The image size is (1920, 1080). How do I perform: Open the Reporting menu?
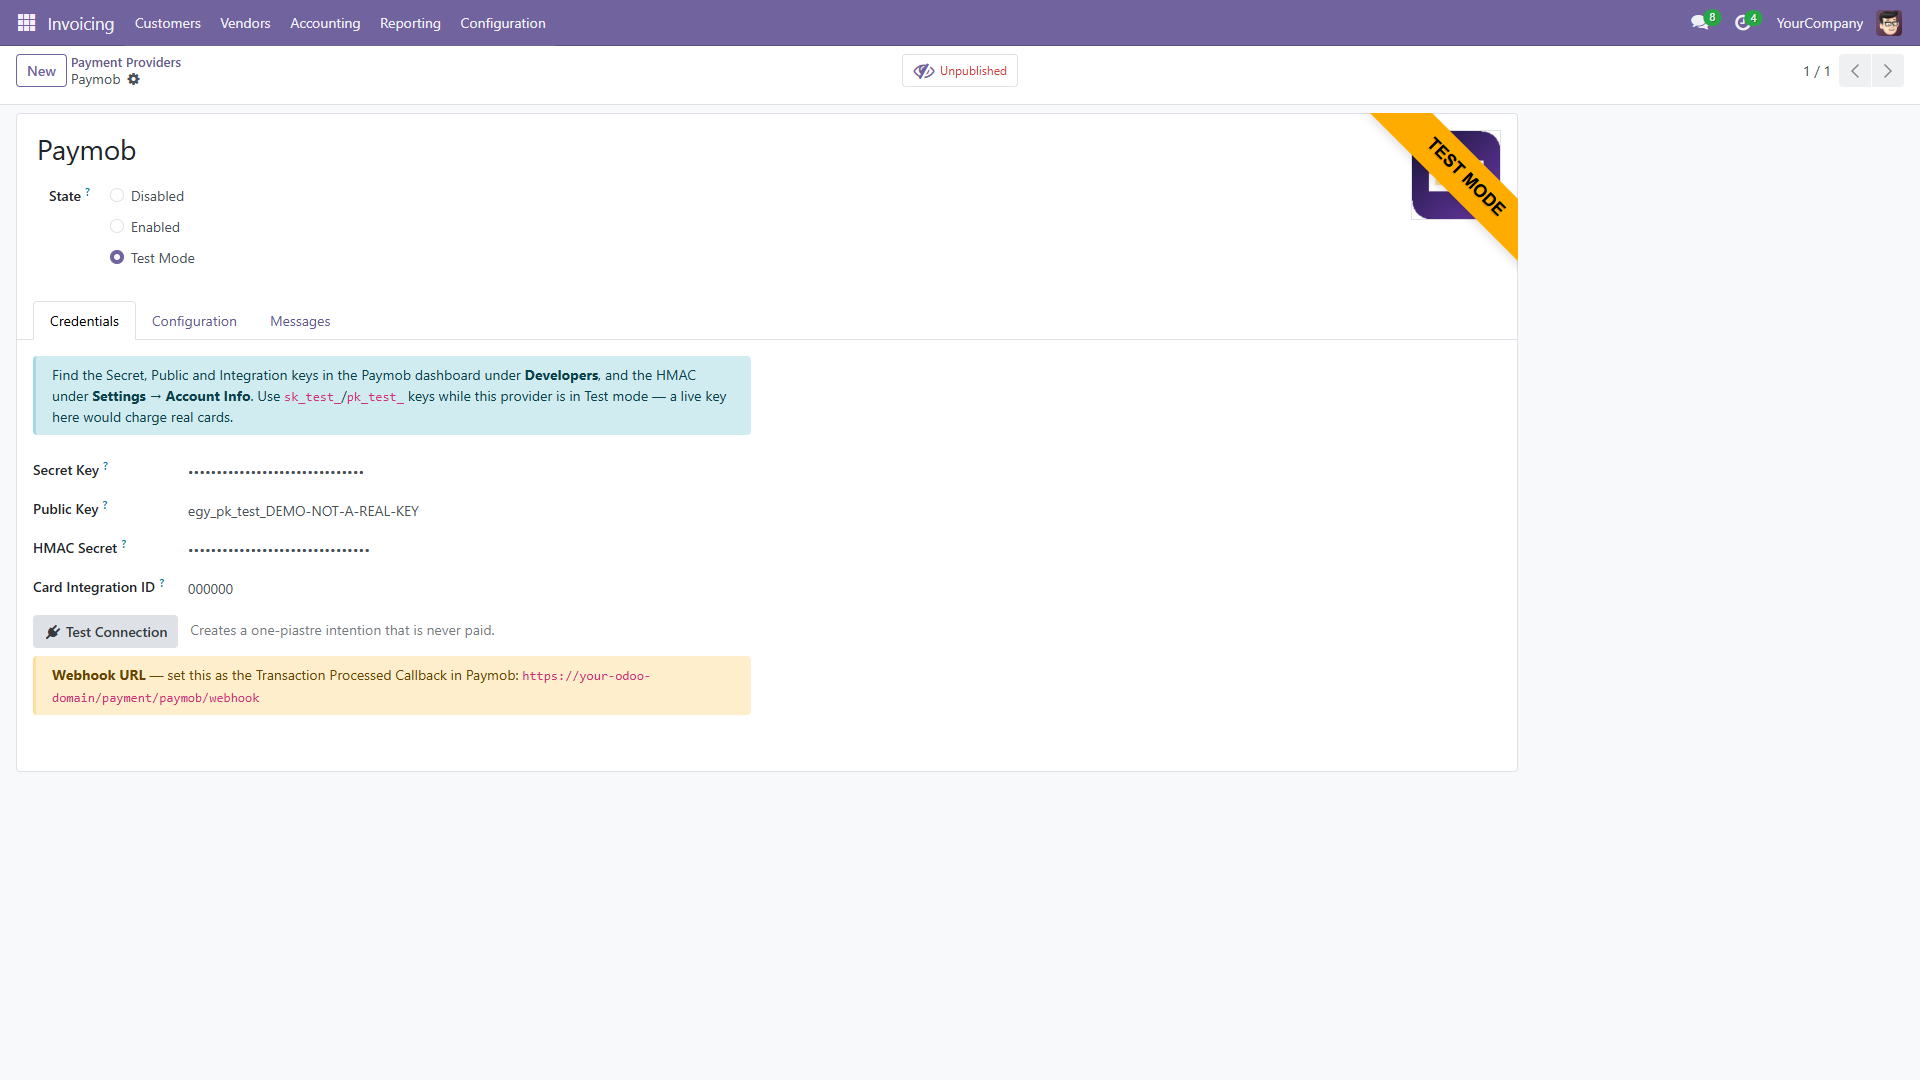(x=410, y=23)
